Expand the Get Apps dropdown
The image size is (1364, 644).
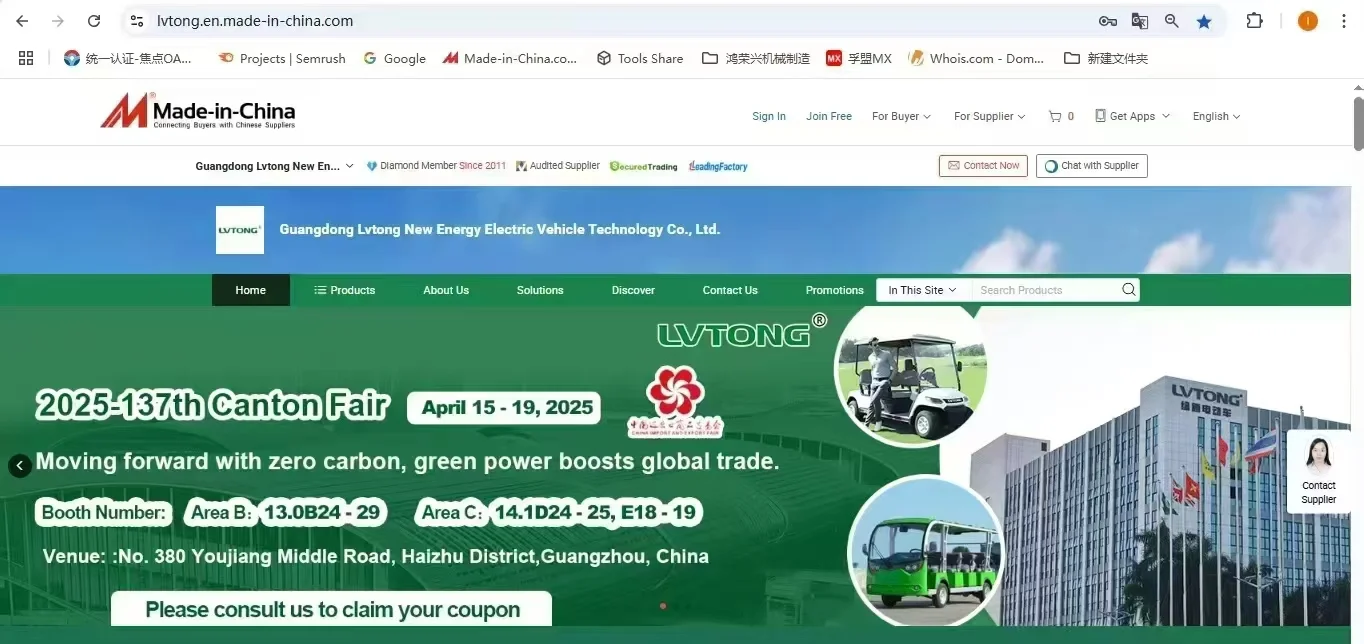(x=1132, y=116)
